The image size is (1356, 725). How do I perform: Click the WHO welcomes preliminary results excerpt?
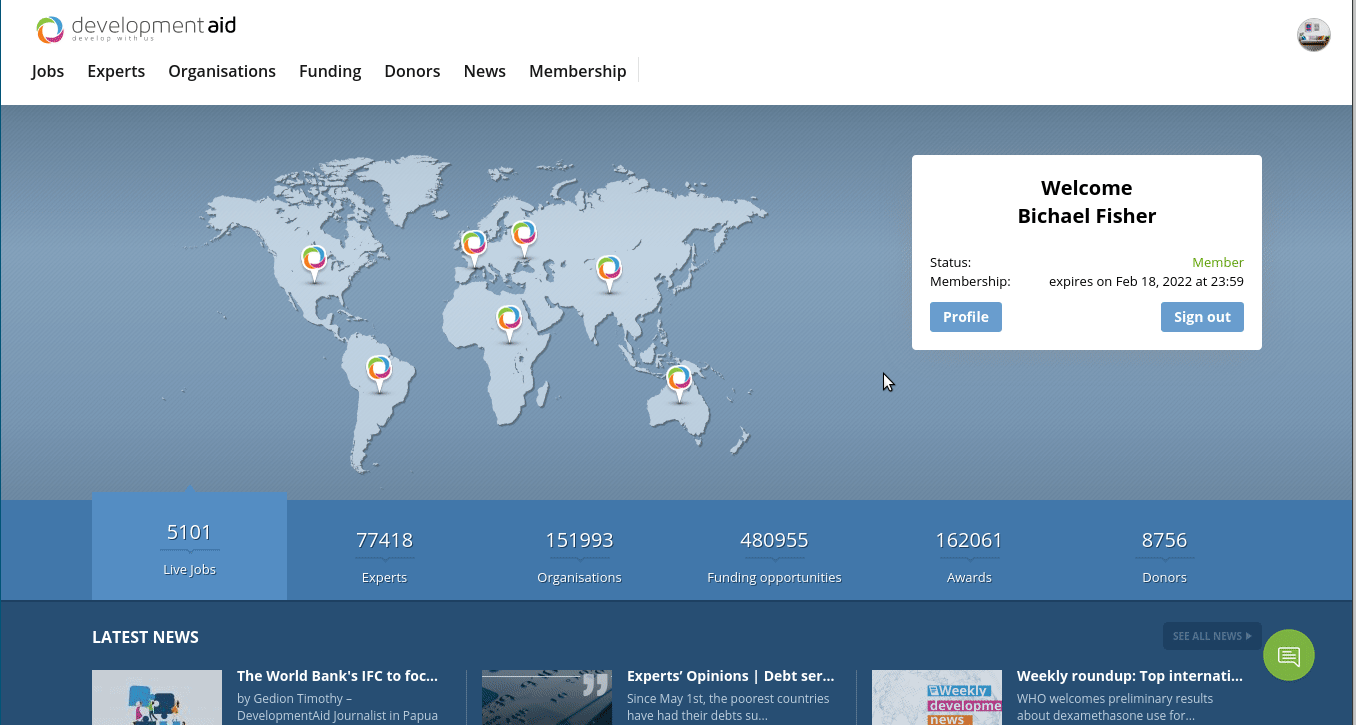point(1115,707)
